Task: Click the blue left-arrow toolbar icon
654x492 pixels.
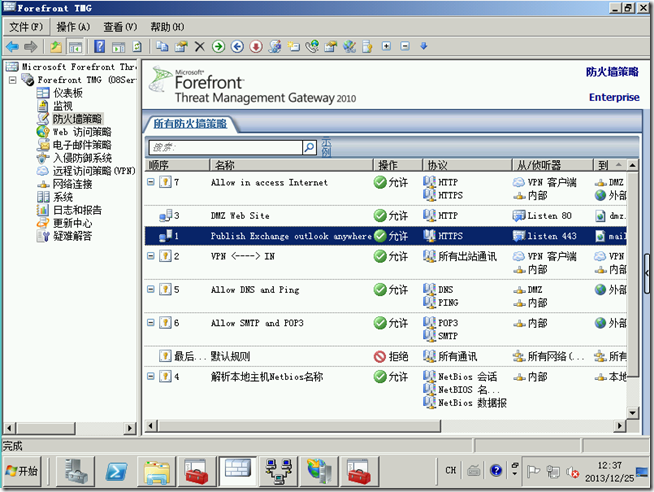Action: point(237,46)
